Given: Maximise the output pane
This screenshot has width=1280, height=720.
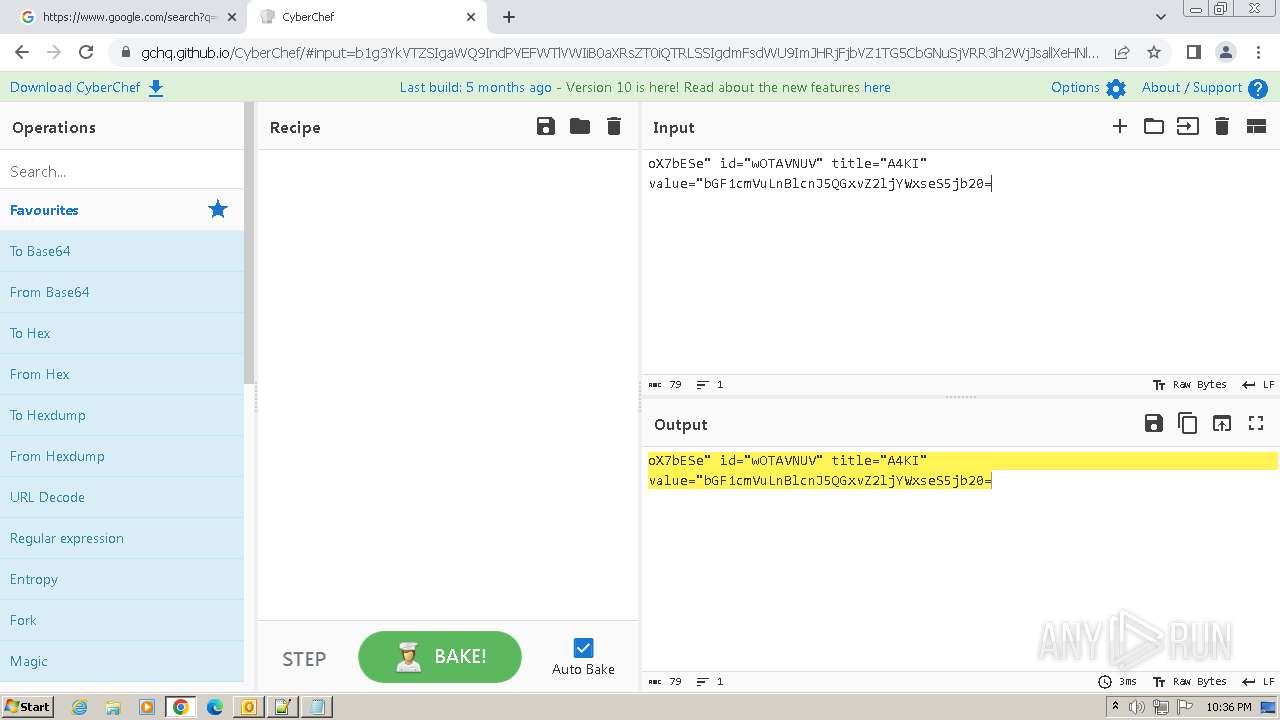Looking at the screenshot, I should (1256, 423).
